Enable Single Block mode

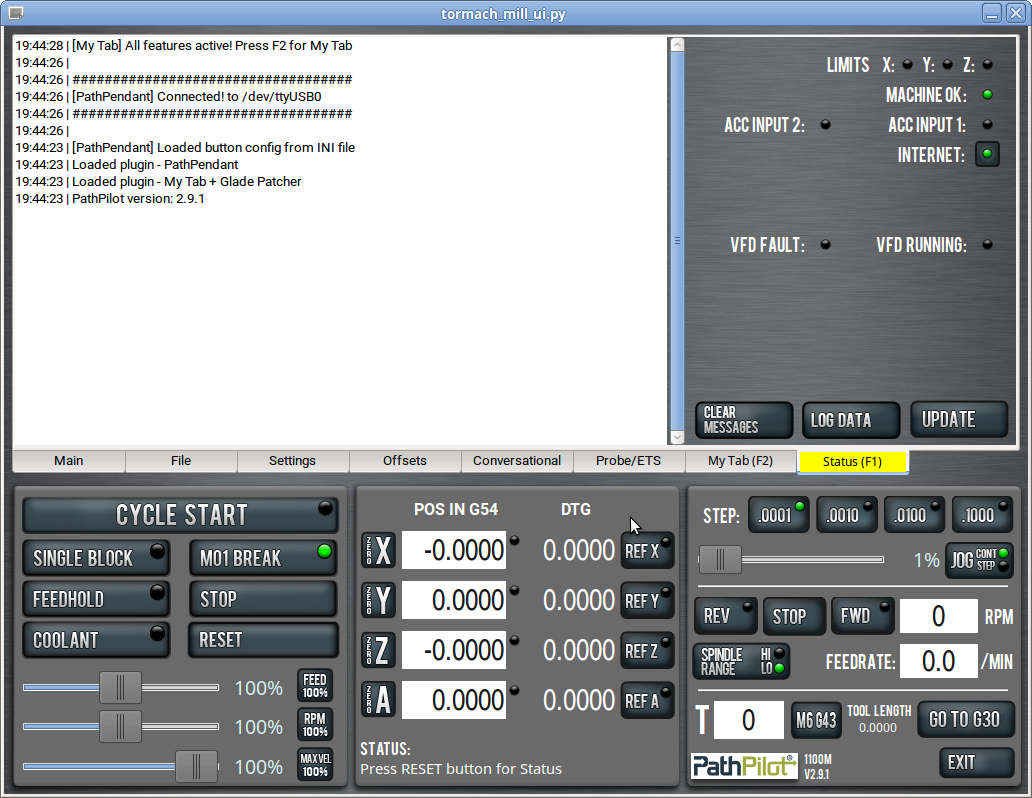[x=96, y=558]
